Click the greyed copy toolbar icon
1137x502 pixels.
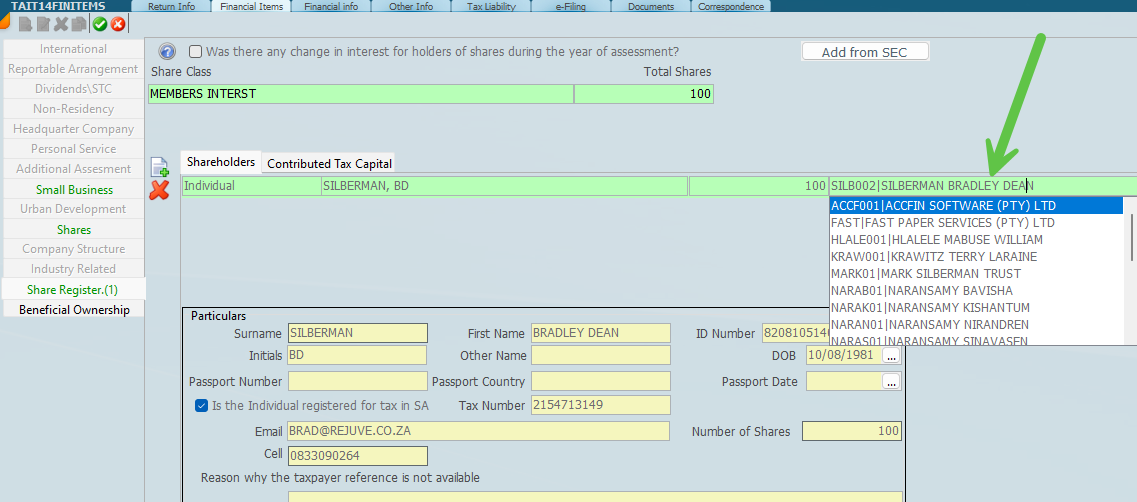click(x=79, y=24)
